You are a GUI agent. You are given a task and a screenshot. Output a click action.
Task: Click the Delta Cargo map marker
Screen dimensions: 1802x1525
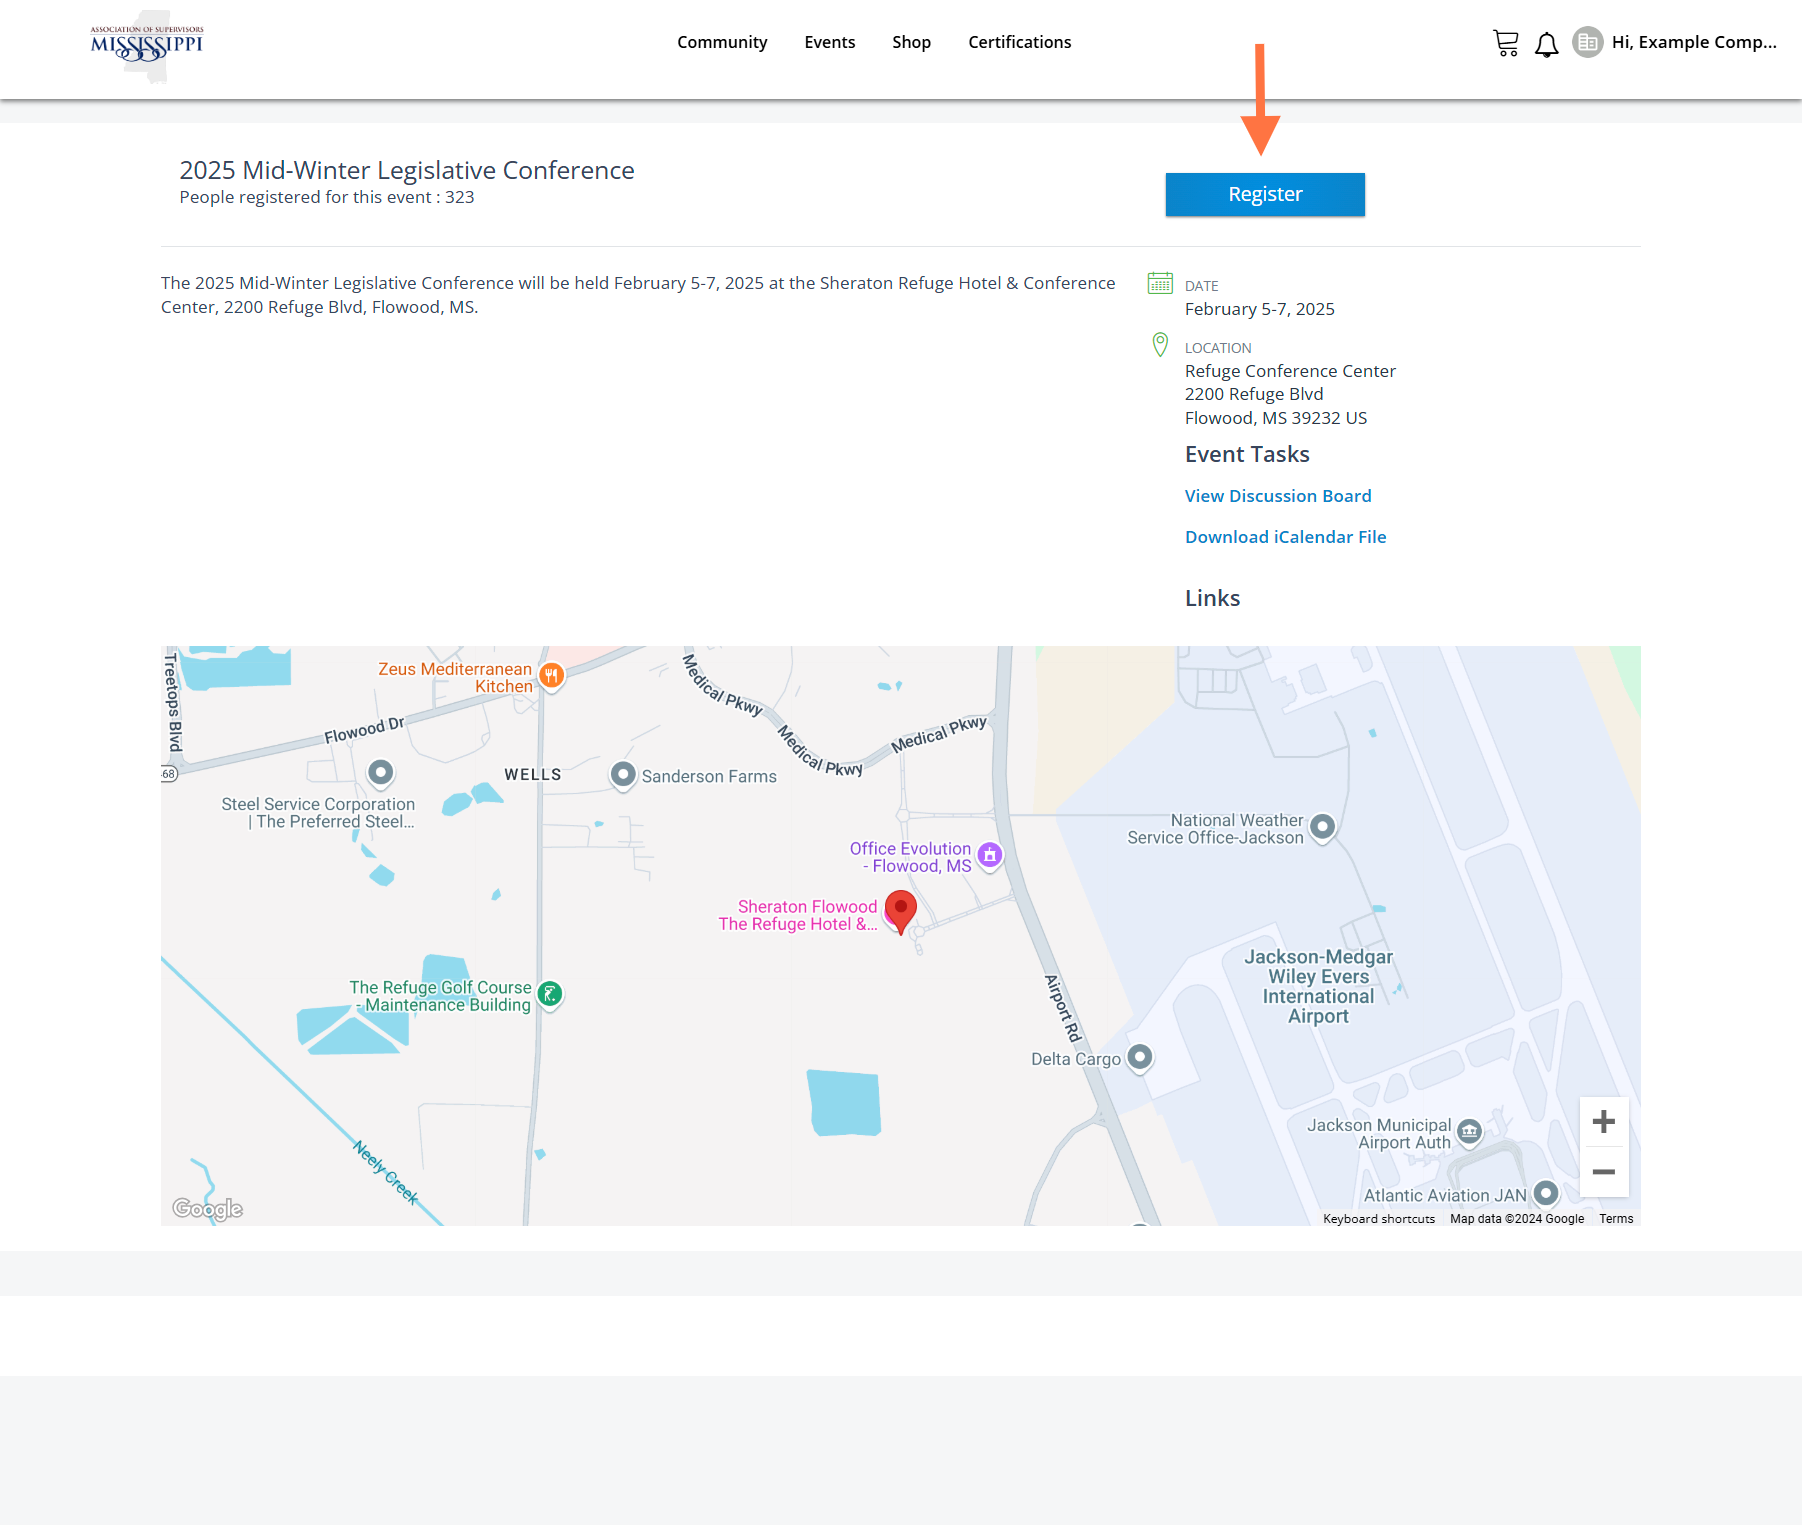pyautogui.click(x=1140, y=1057)
